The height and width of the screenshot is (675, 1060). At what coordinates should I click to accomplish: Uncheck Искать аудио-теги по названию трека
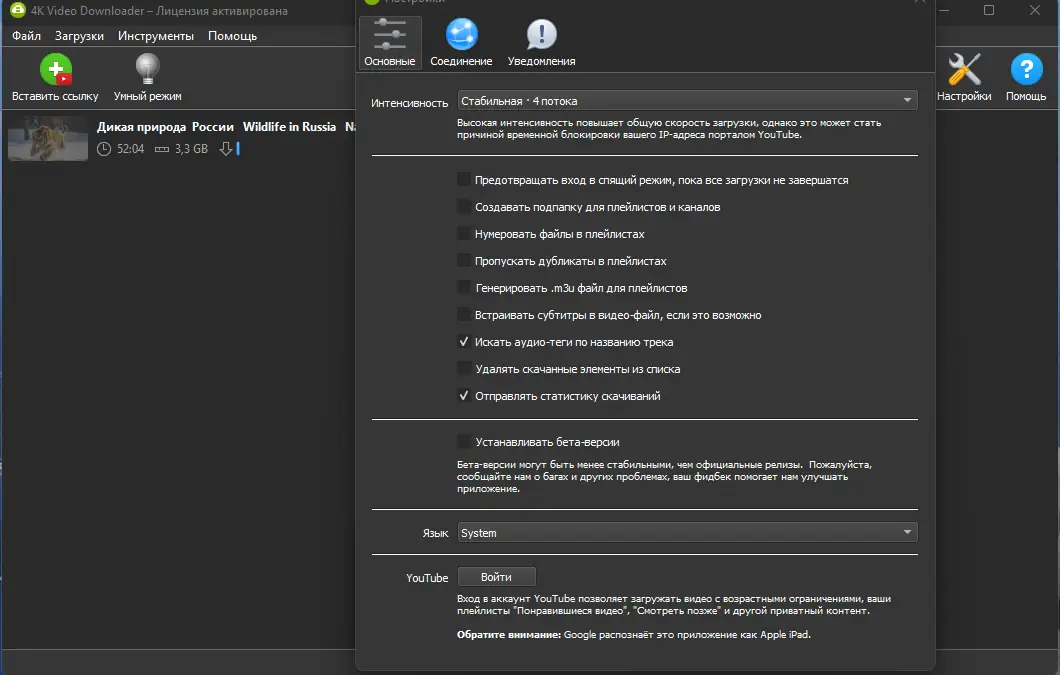coord(464,342)
